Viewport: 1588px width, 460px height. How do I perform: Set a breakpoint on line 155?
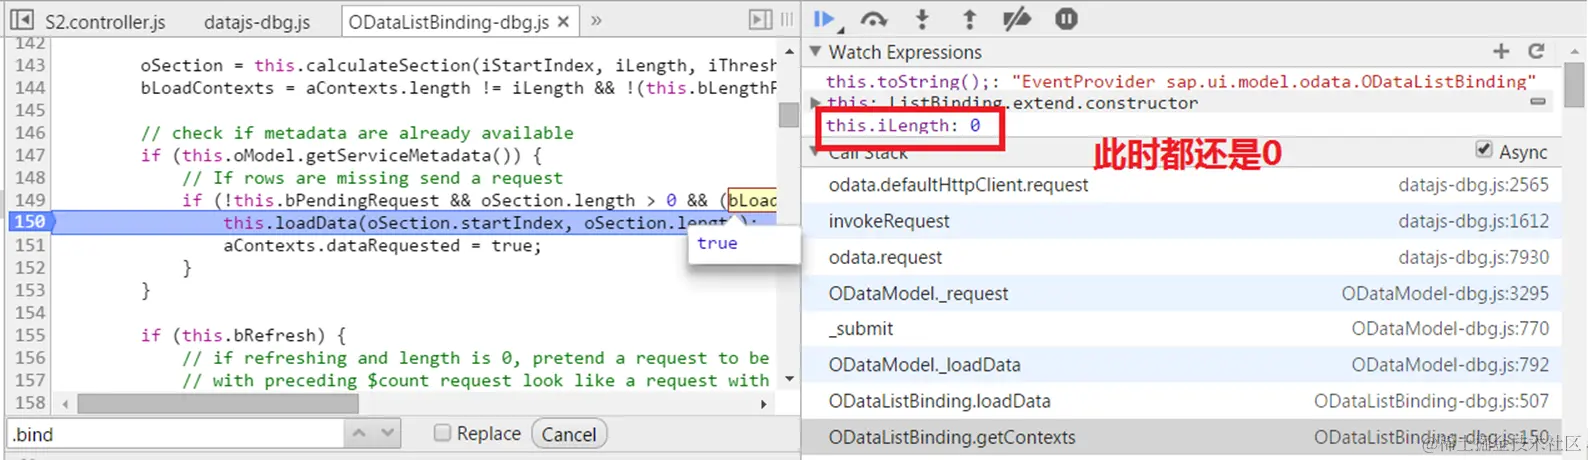(x=30, y=335)
